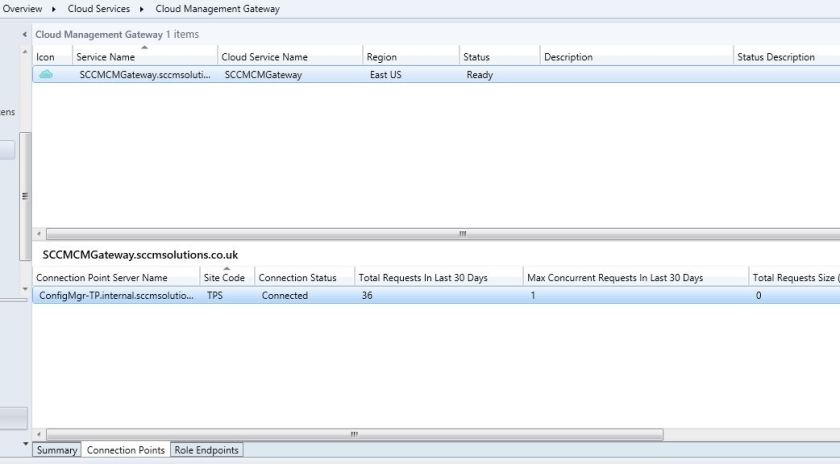Click the Ready status cell

[x=479, y=75]
